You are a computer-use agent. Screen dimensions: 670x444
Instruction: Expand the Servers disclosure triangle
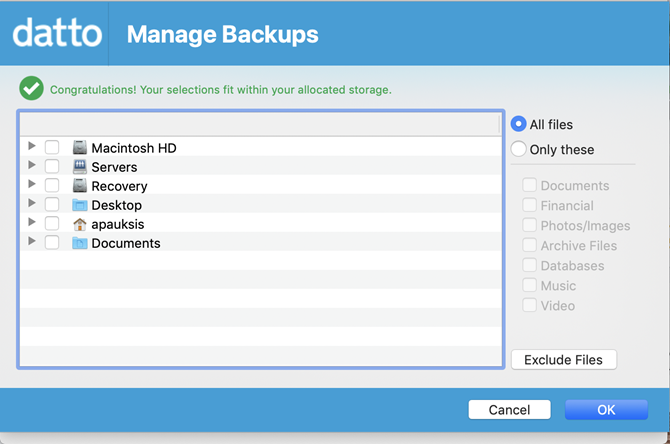click(x=32, y=166)
